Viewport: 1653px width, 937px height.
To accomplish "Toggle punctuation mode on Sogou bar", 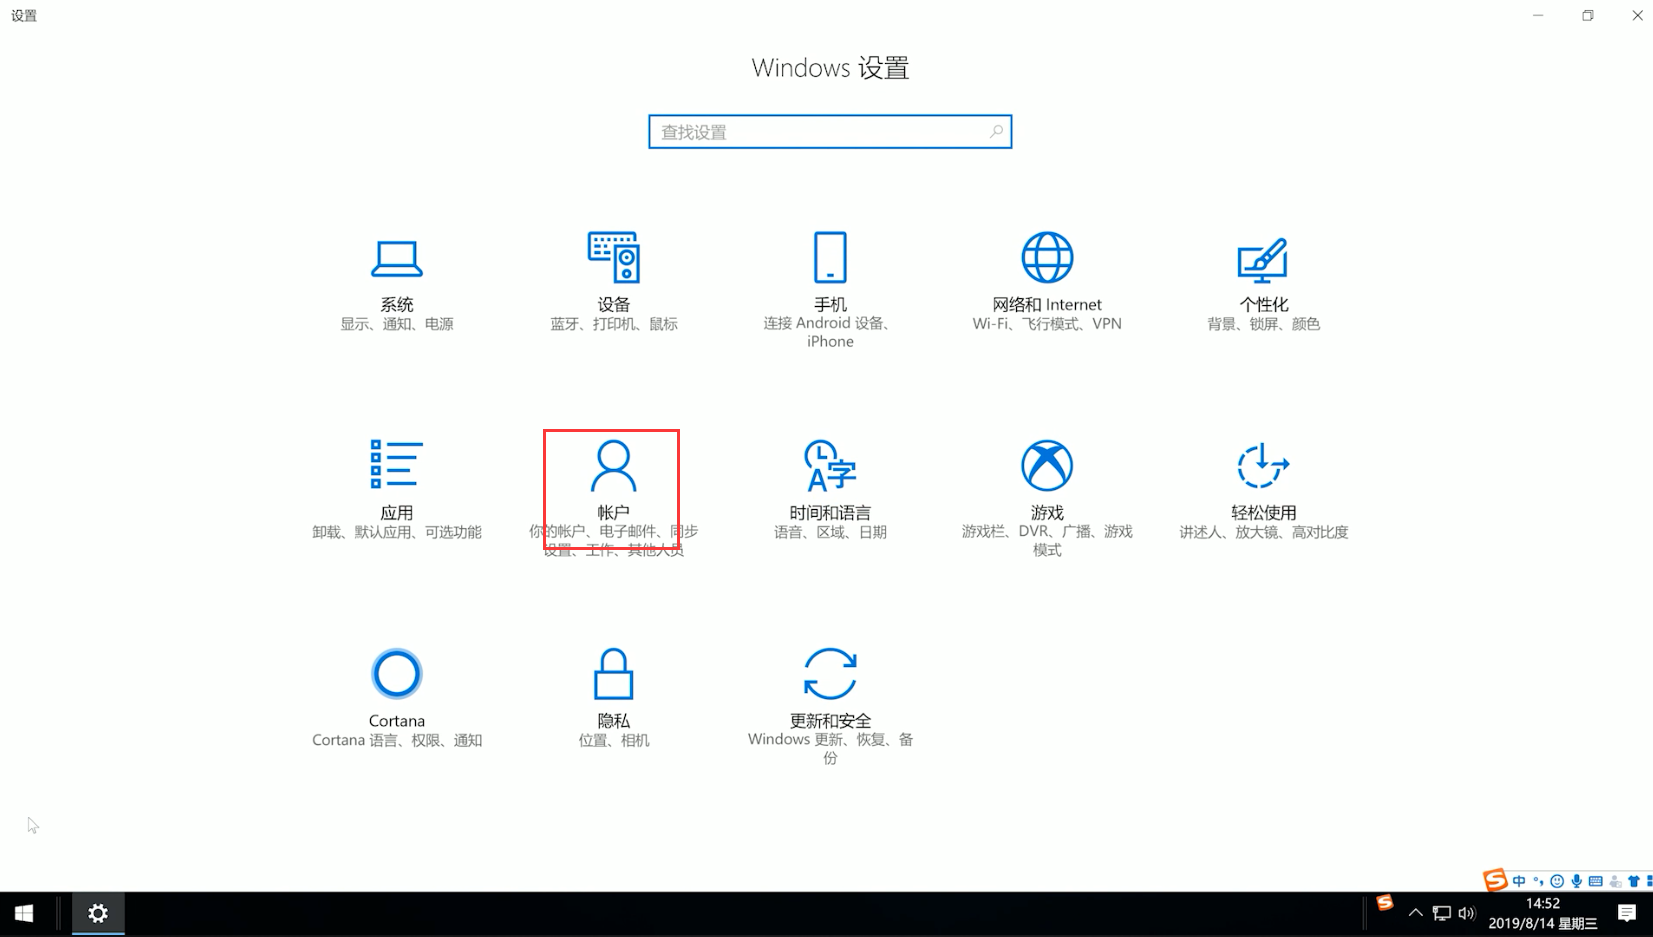I will pyautogui.click(x=1538, y=881).
